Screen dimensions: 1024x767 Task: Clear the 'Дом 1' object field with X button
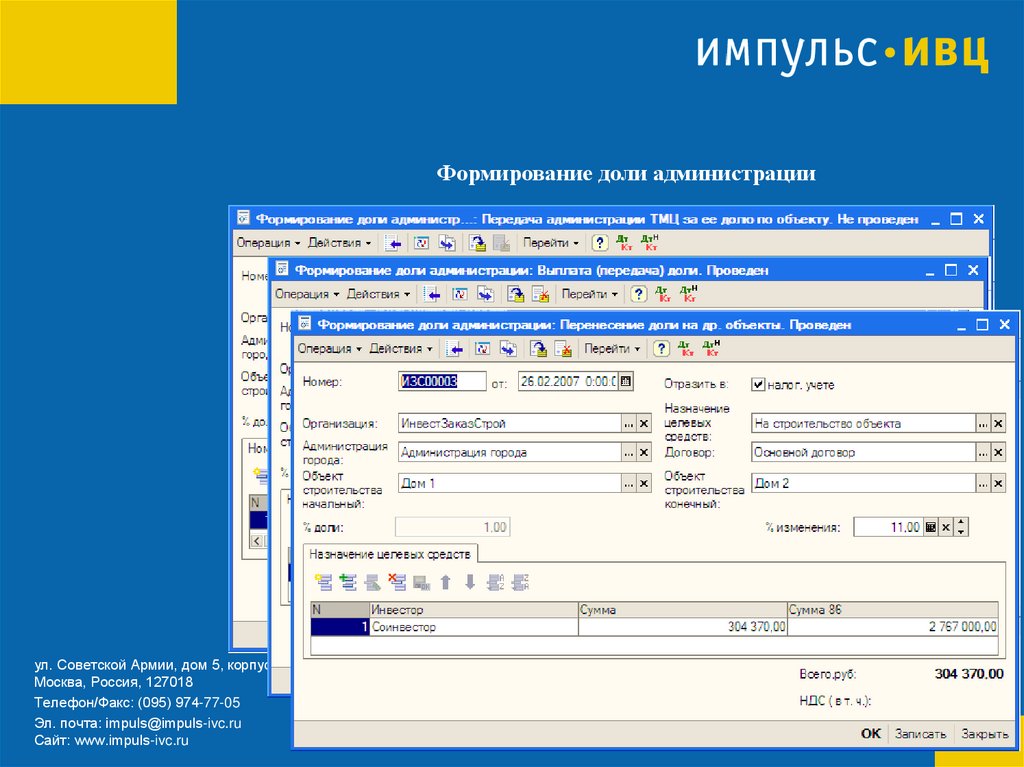pyautogui.click(x=644, y=483)
